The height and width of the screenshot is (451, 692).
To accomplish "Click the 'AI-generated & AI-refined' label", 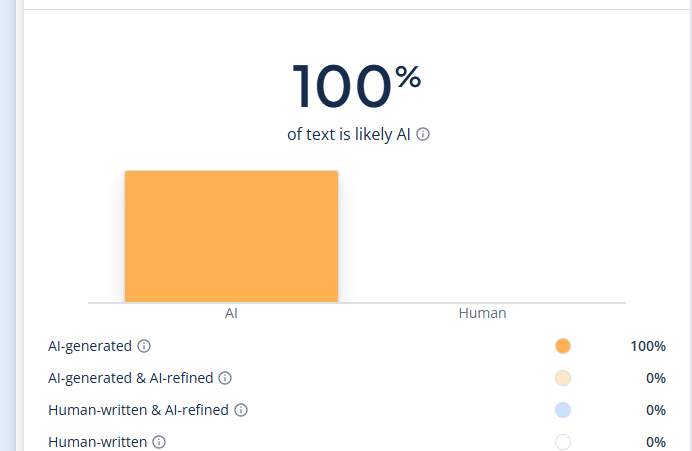I will (131, 378).
